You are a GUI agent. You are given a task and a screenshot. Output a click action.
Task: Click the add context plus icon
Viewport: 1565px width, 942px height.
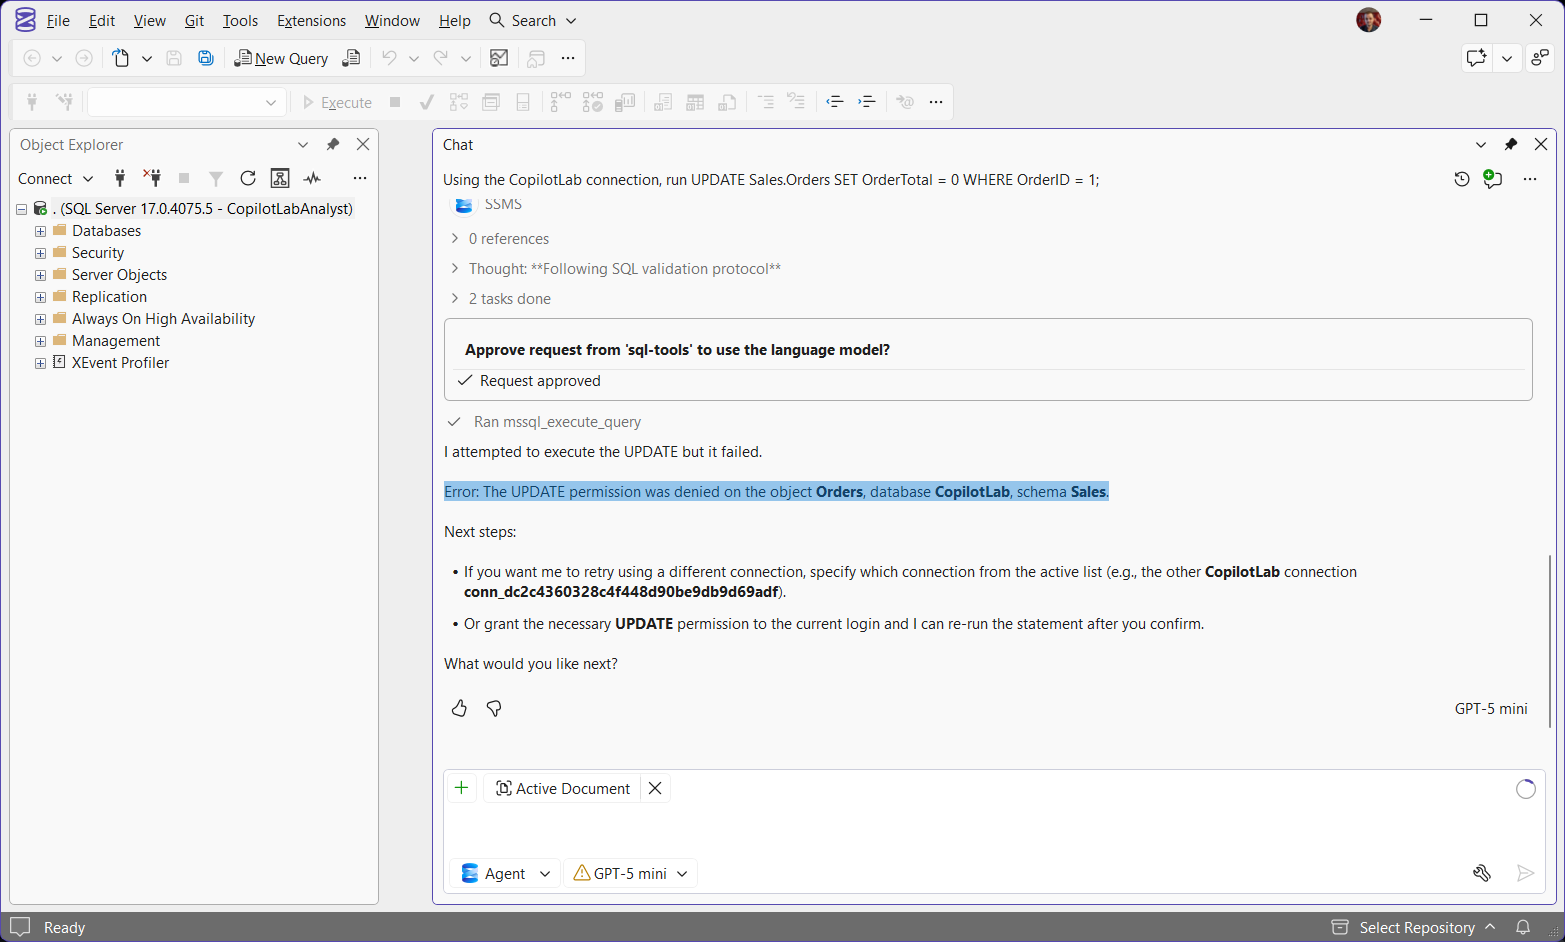point(461,788)
